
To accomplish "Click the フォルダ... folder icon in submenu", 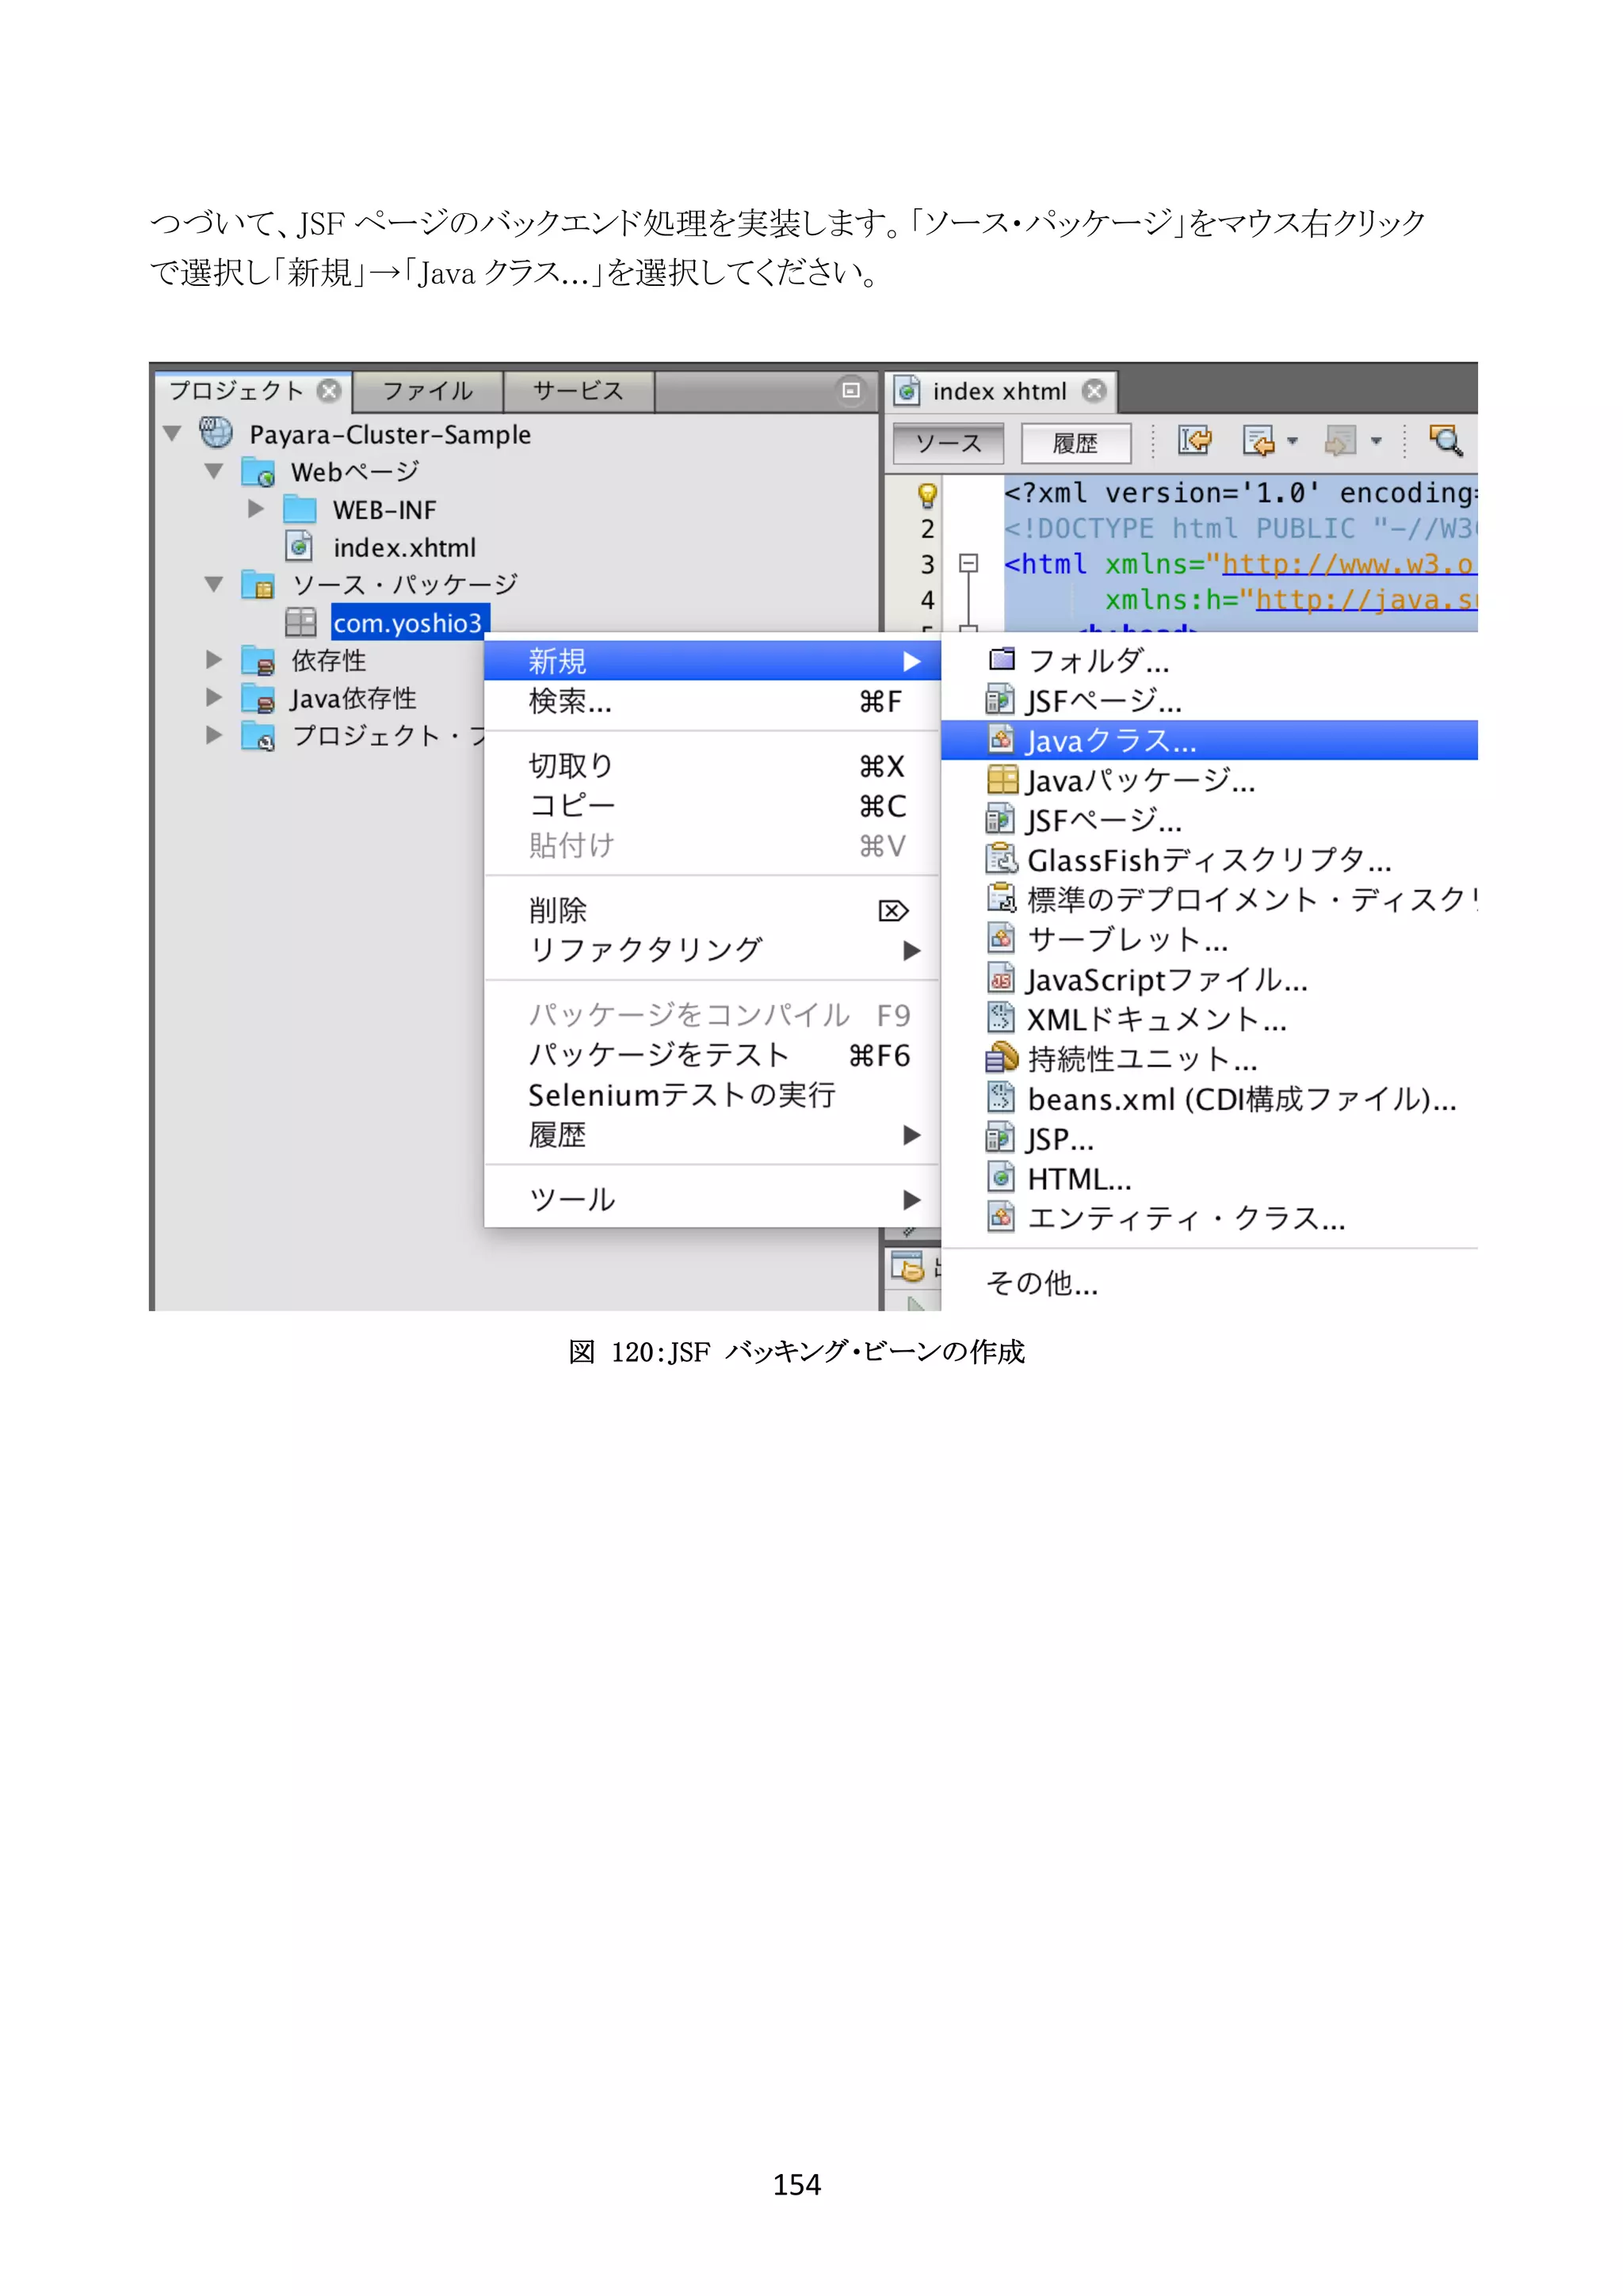I will [1001, 659].
